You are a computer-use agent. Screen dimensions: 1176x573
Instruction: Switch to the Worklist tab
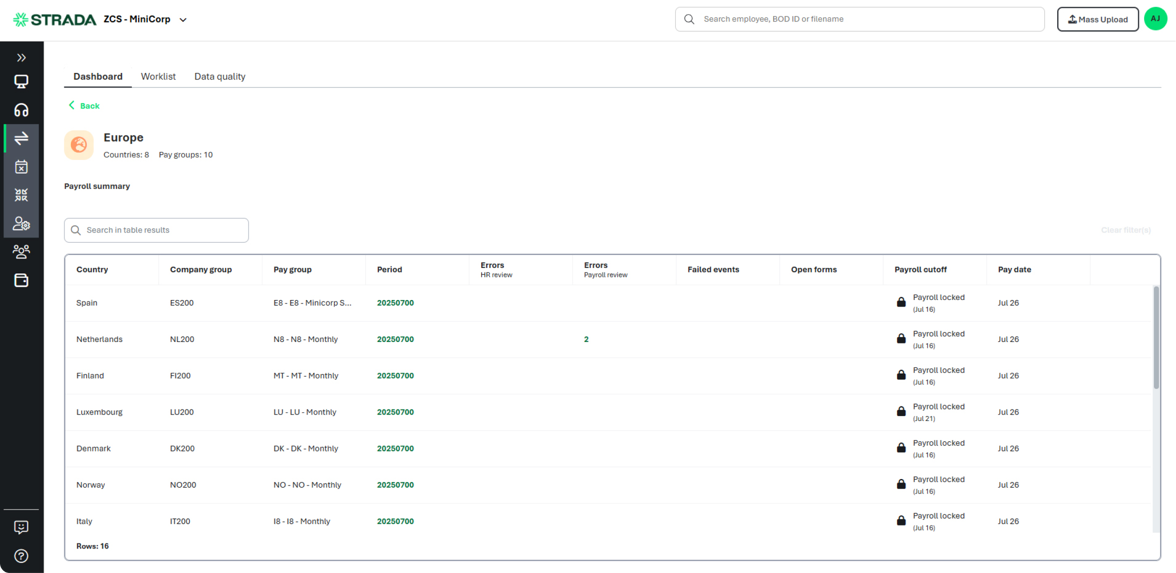158,76
